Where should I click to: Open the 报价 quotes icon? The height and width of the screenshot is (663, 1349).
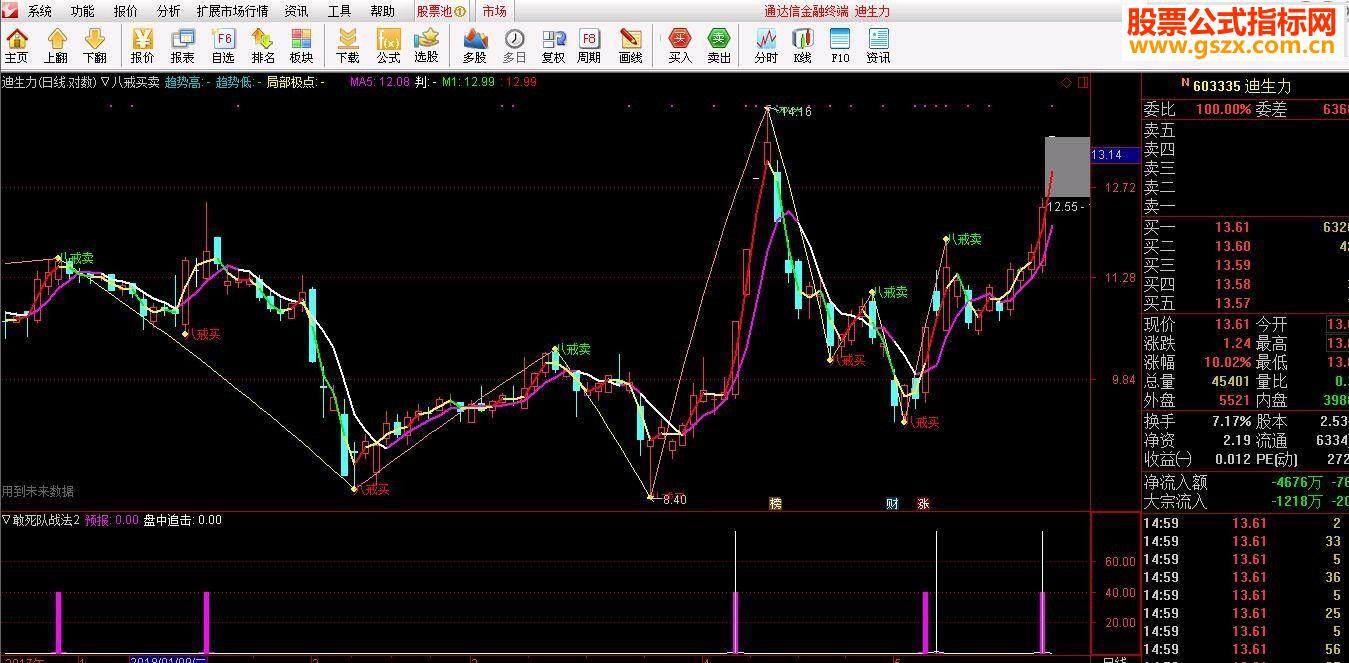[x=142, y=45]
